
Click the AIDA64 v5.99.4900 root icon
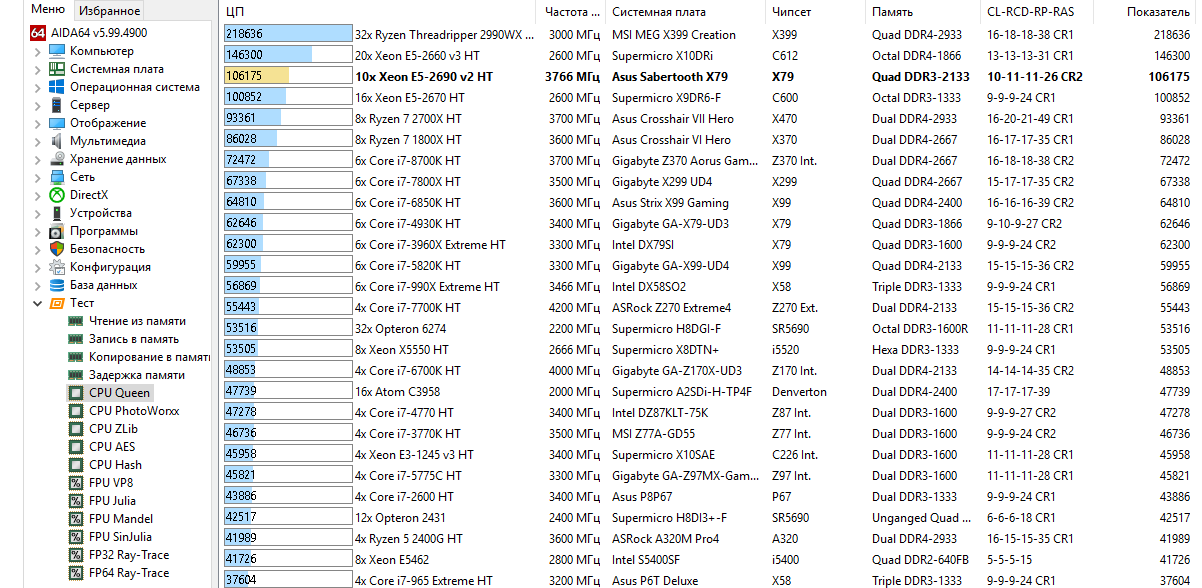click(38, 33)
